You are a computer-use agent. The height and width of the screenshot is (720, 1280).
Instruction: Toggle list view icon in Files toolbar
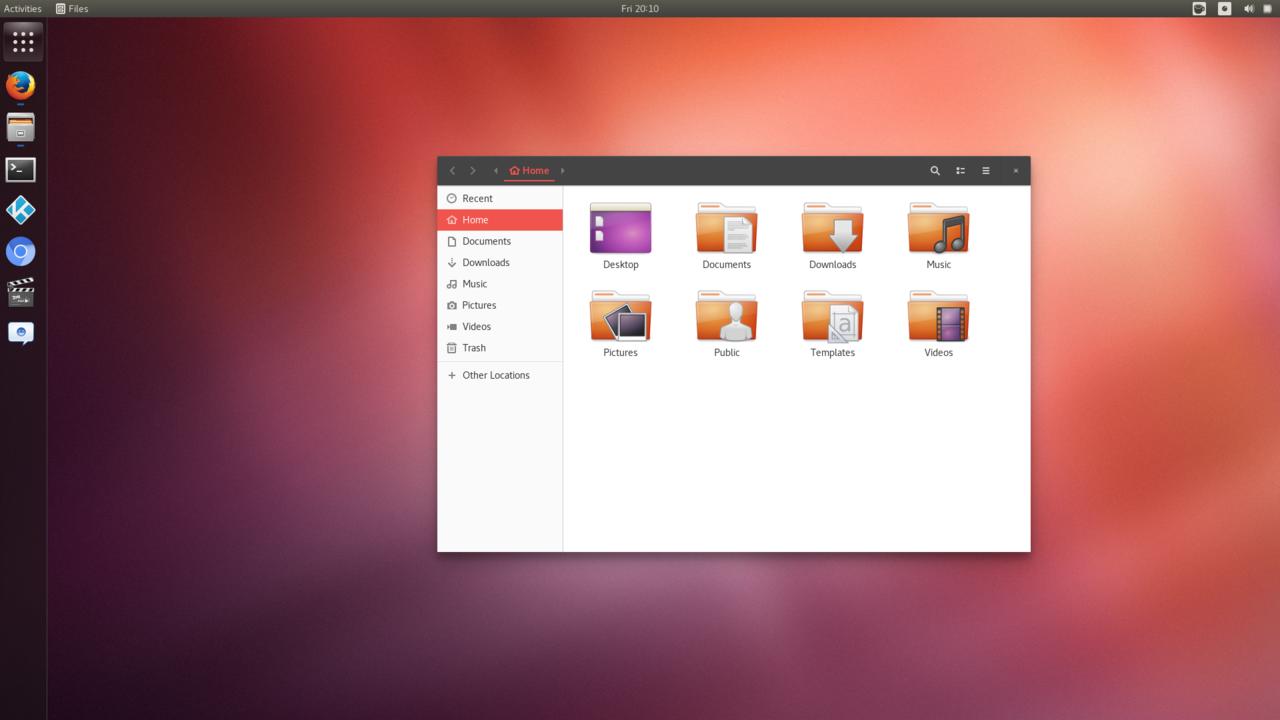click(960, 171)
